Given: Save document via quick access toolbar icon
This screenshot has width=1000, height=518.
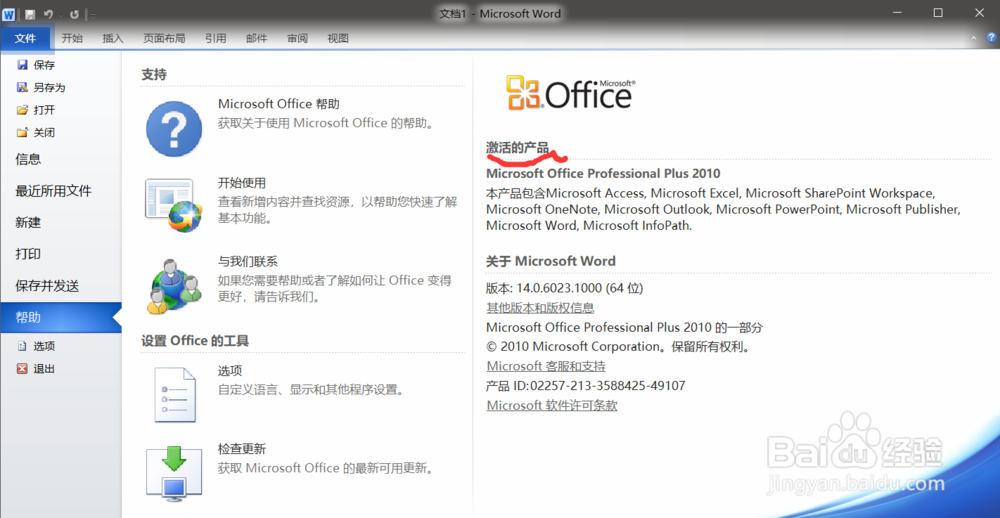Looking at the screenshot, I should point(30,14).
